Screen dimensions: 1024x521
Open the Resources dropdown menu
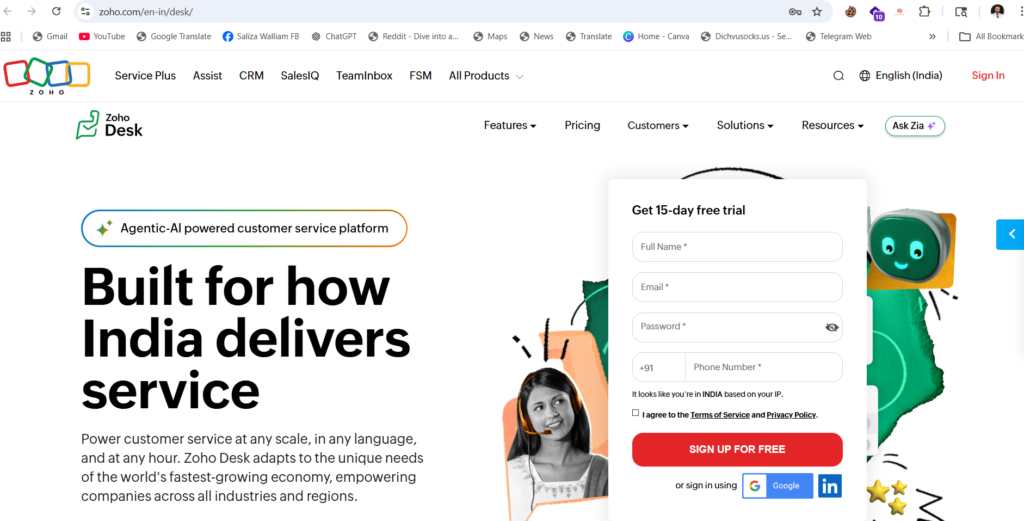[833, 125]
